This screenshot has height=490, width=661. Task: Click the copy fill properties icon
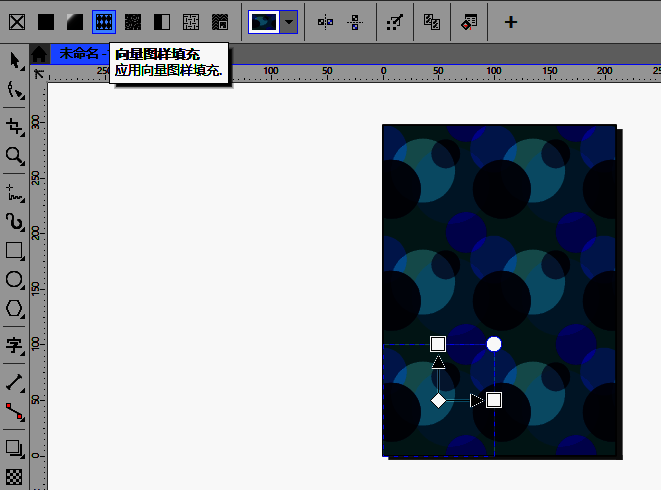(x=432, y=21)
